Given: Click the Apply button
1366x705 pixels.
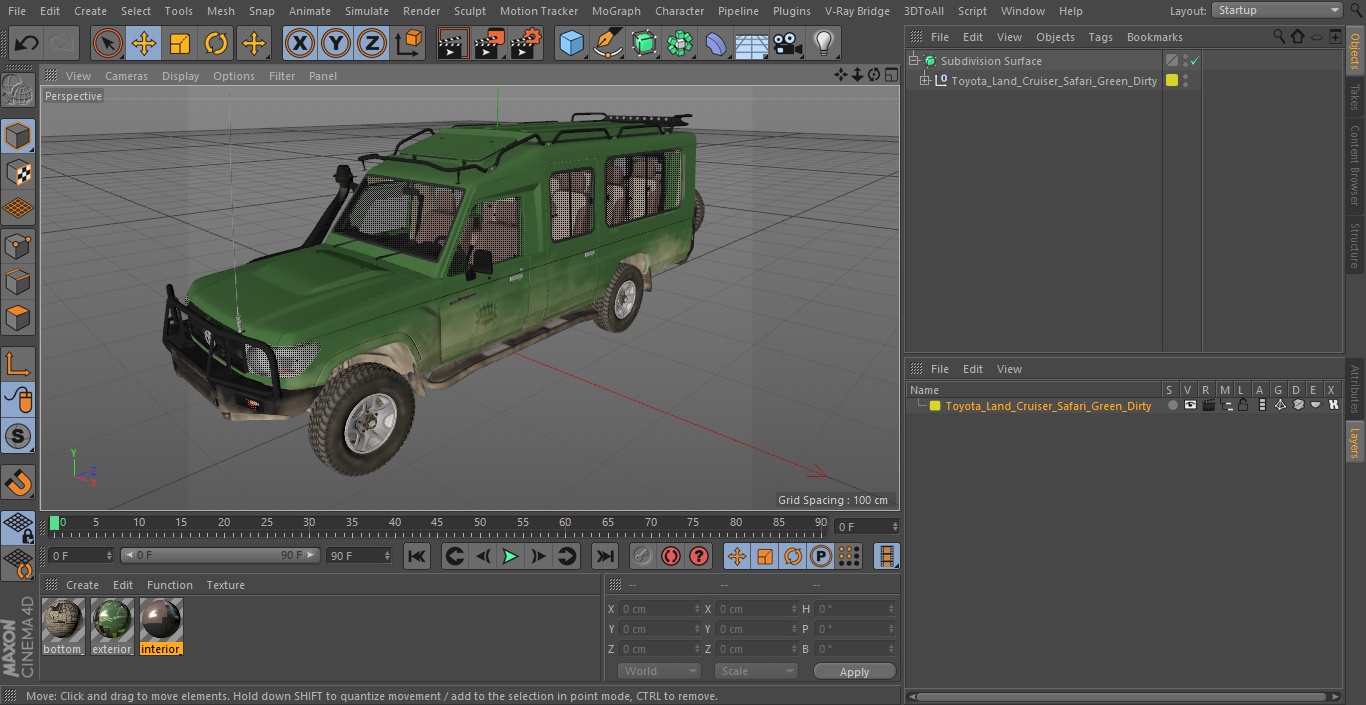Looking at the screenshot, I should pos(854,671).
